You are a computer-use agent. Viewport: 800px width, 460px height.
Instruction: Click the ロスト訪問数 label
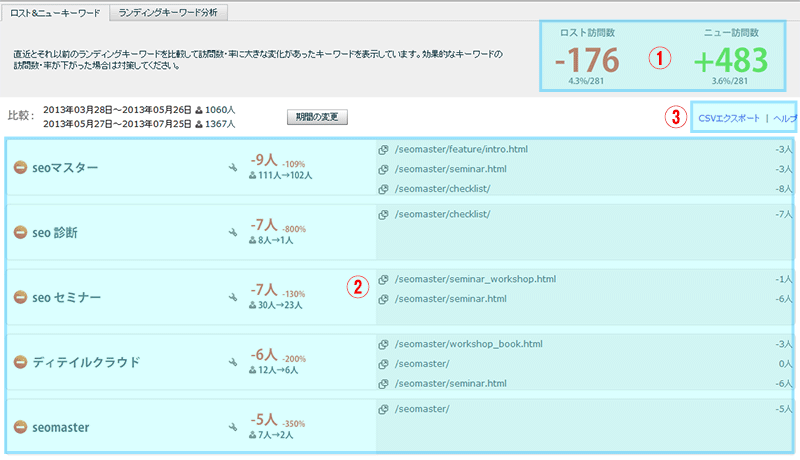click(x=587, y=33)
